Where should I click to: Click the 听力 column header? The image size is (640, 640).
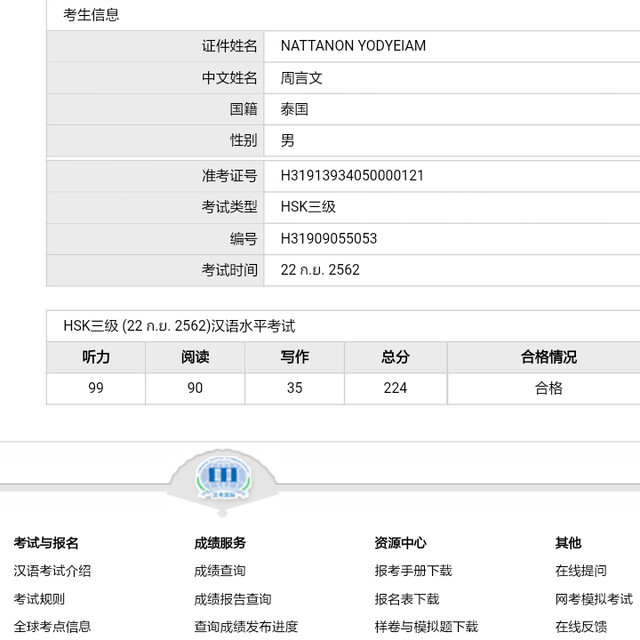(x=96, y=357)
